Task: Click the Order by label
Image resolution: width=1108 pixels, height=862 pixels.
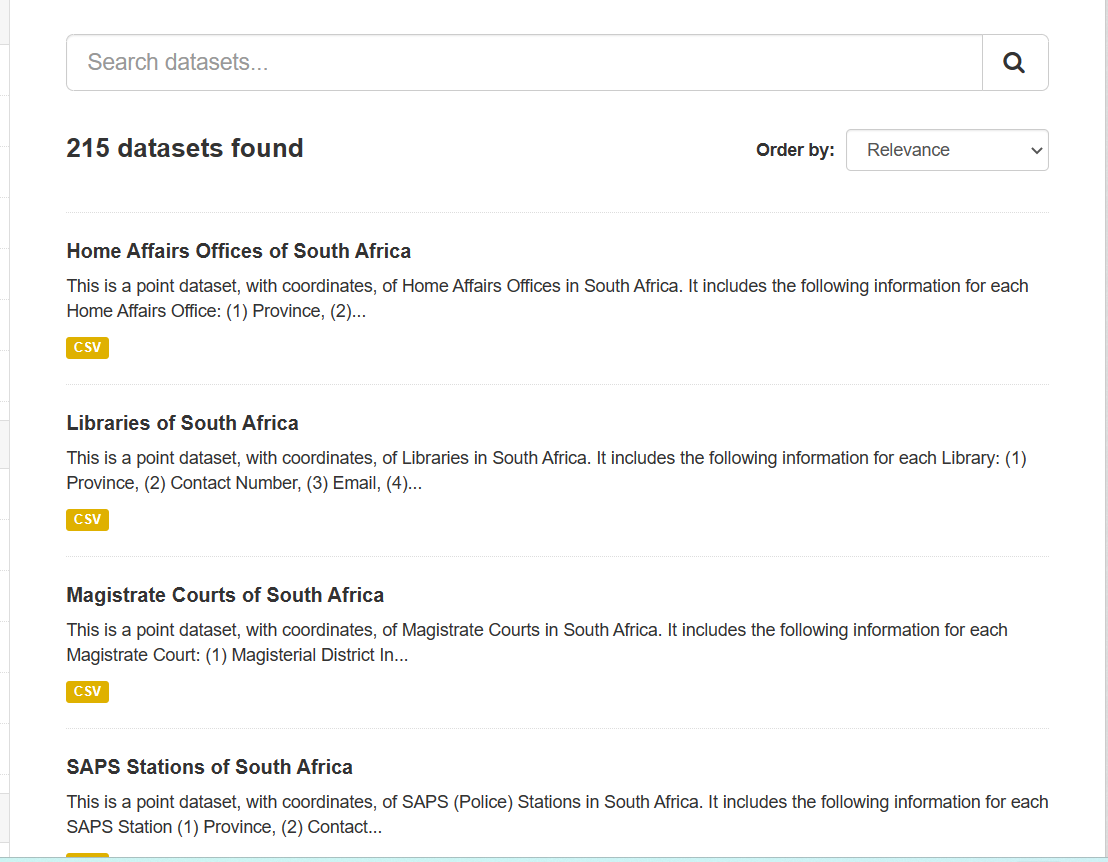Action: point(795,150)
